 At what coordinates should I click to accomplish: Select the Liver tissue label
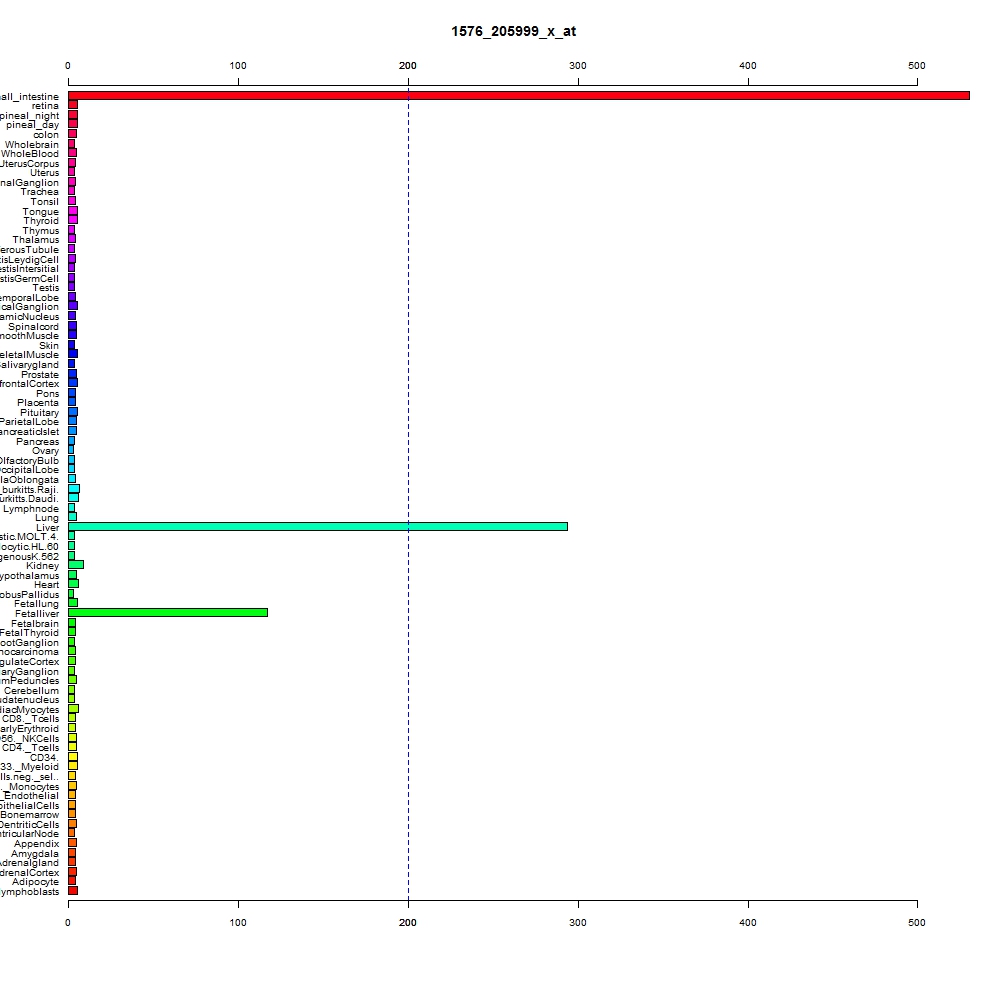(47, 527)
